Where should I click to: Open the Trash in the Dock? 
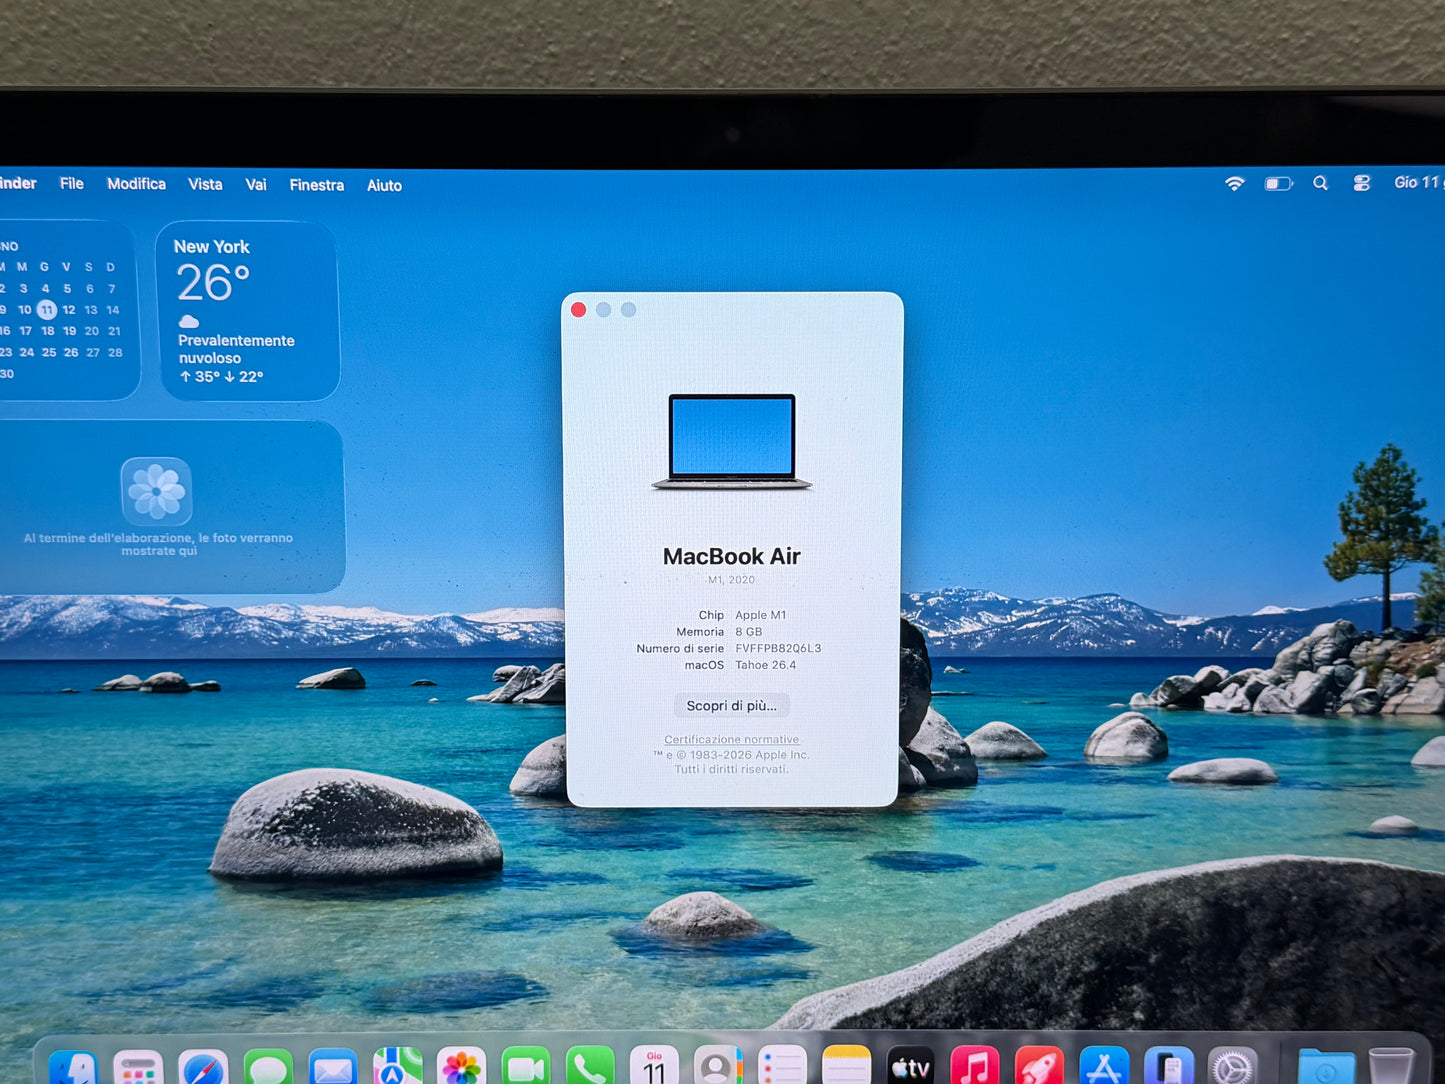(x=1391, y=1067)
